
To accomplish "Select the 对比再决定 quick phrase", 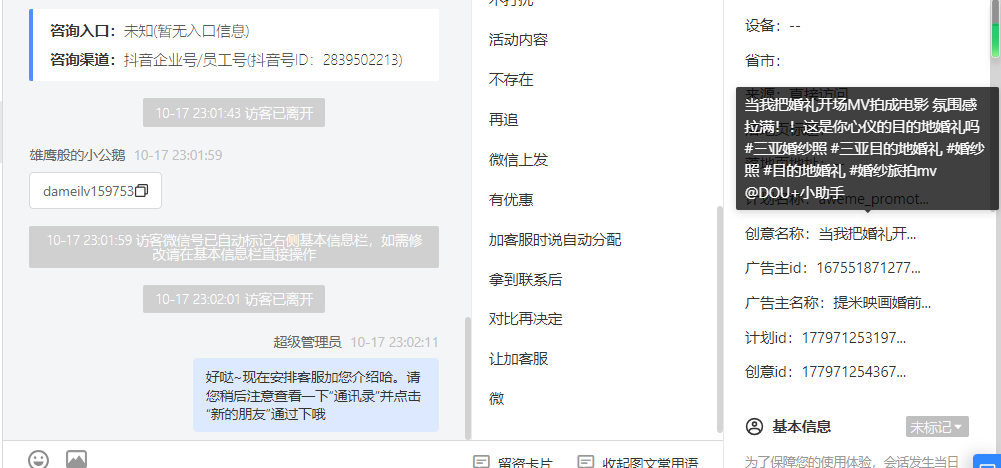I will click(525, 318).
